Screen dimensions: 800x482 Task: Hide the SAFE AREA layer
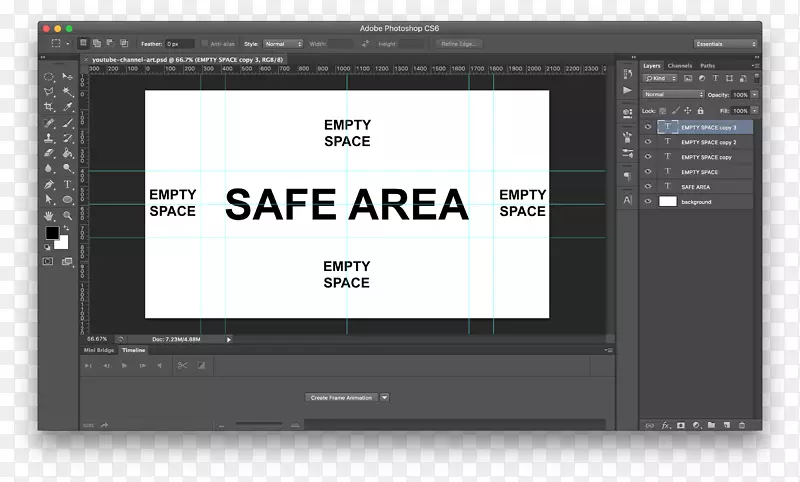click(648, 187)
